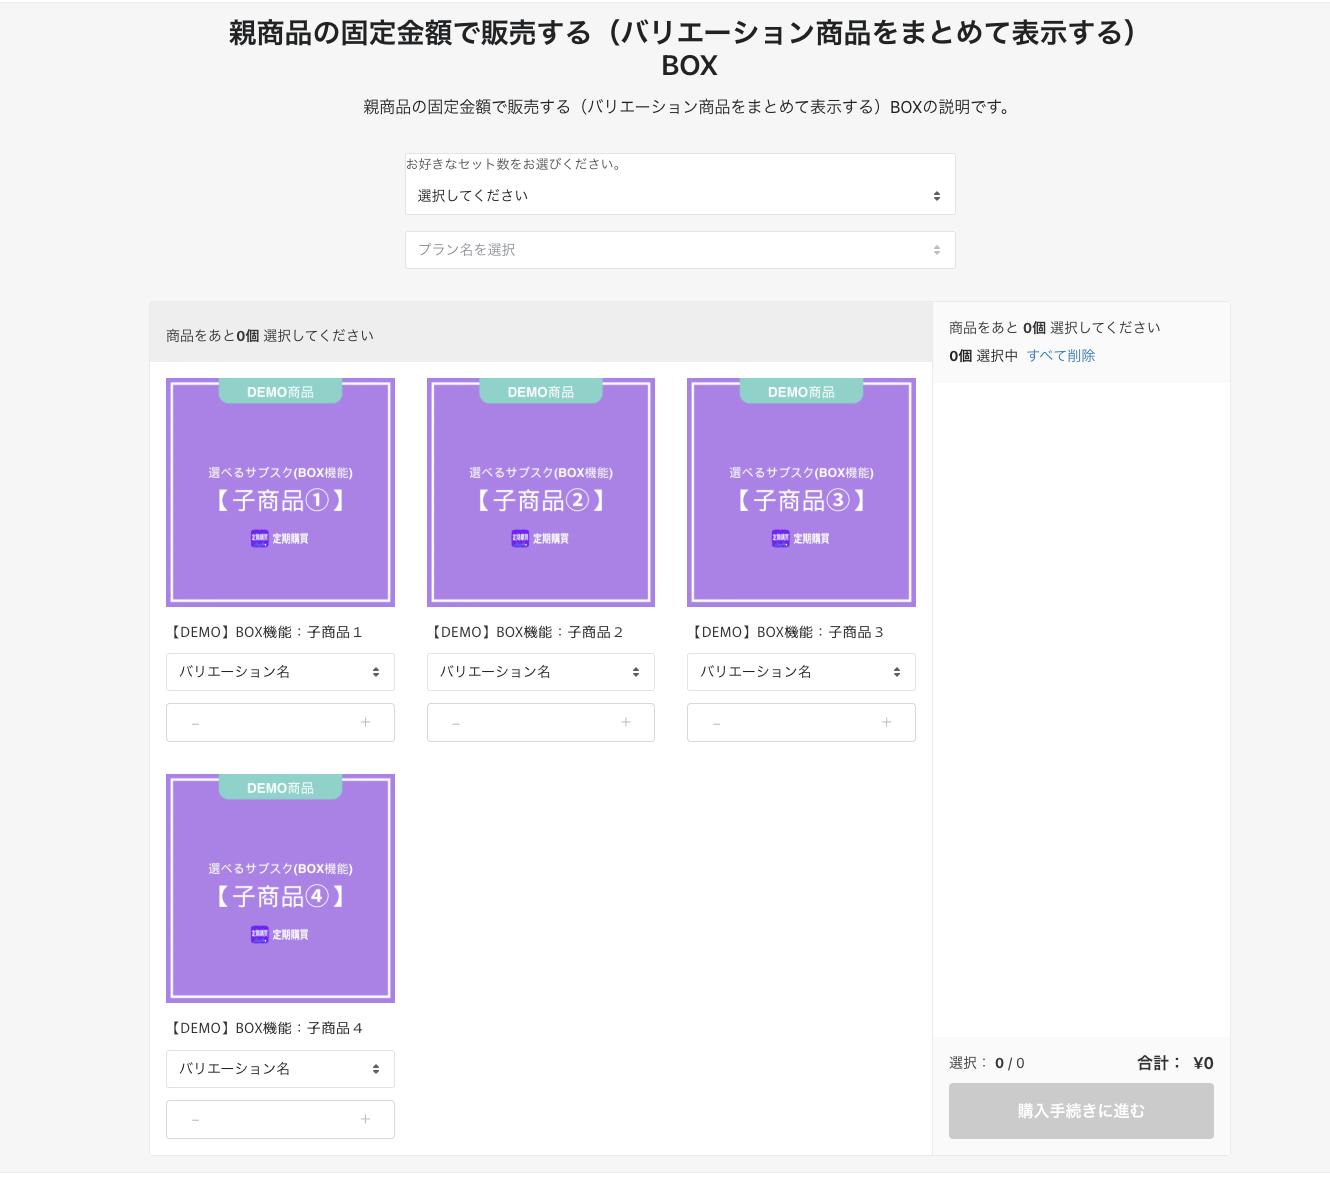The width and height of the screenshot is (1330, 1178).
Task: Increase quantity of 子商品２ with plus
Action: tap(626, 722)
